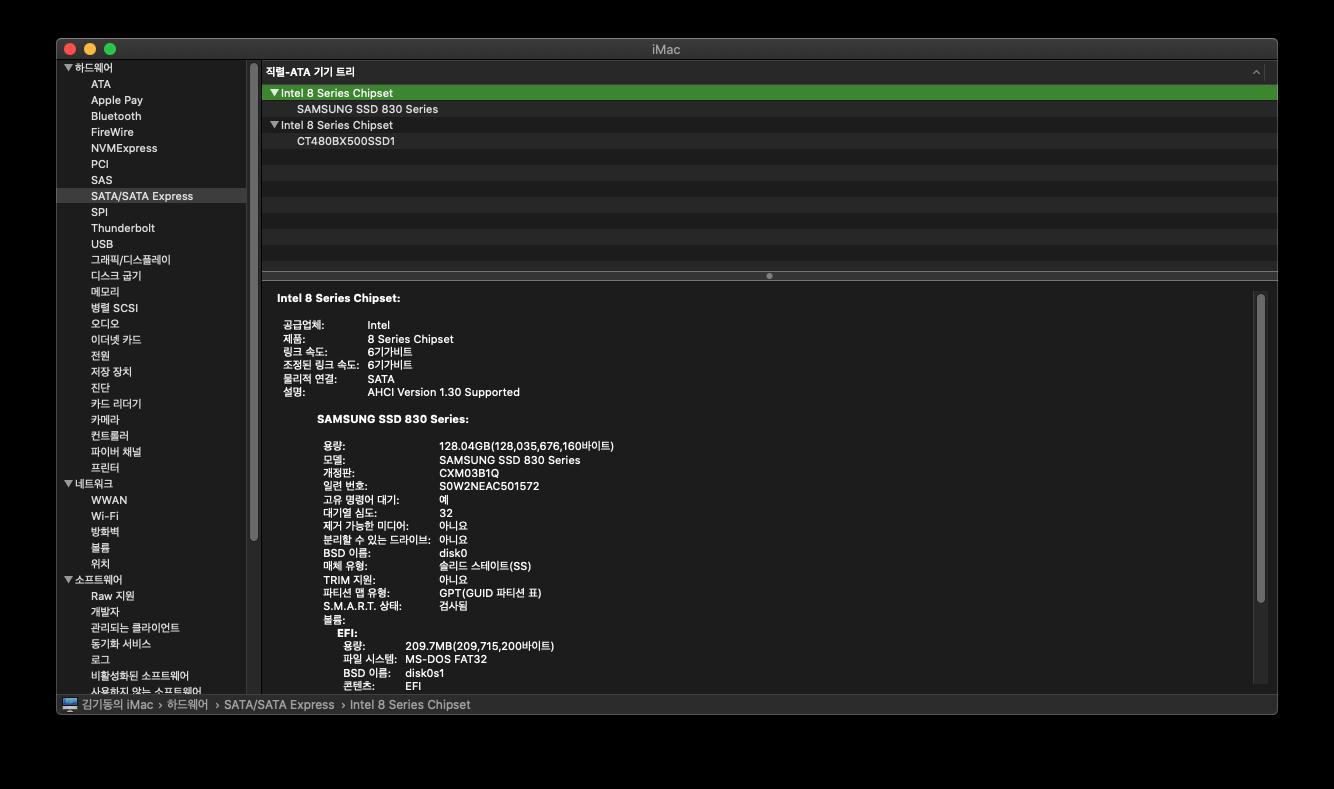Select 비활성화된 소프트웨어 in the sidebar
The image size is (1334, 789).
140,676
